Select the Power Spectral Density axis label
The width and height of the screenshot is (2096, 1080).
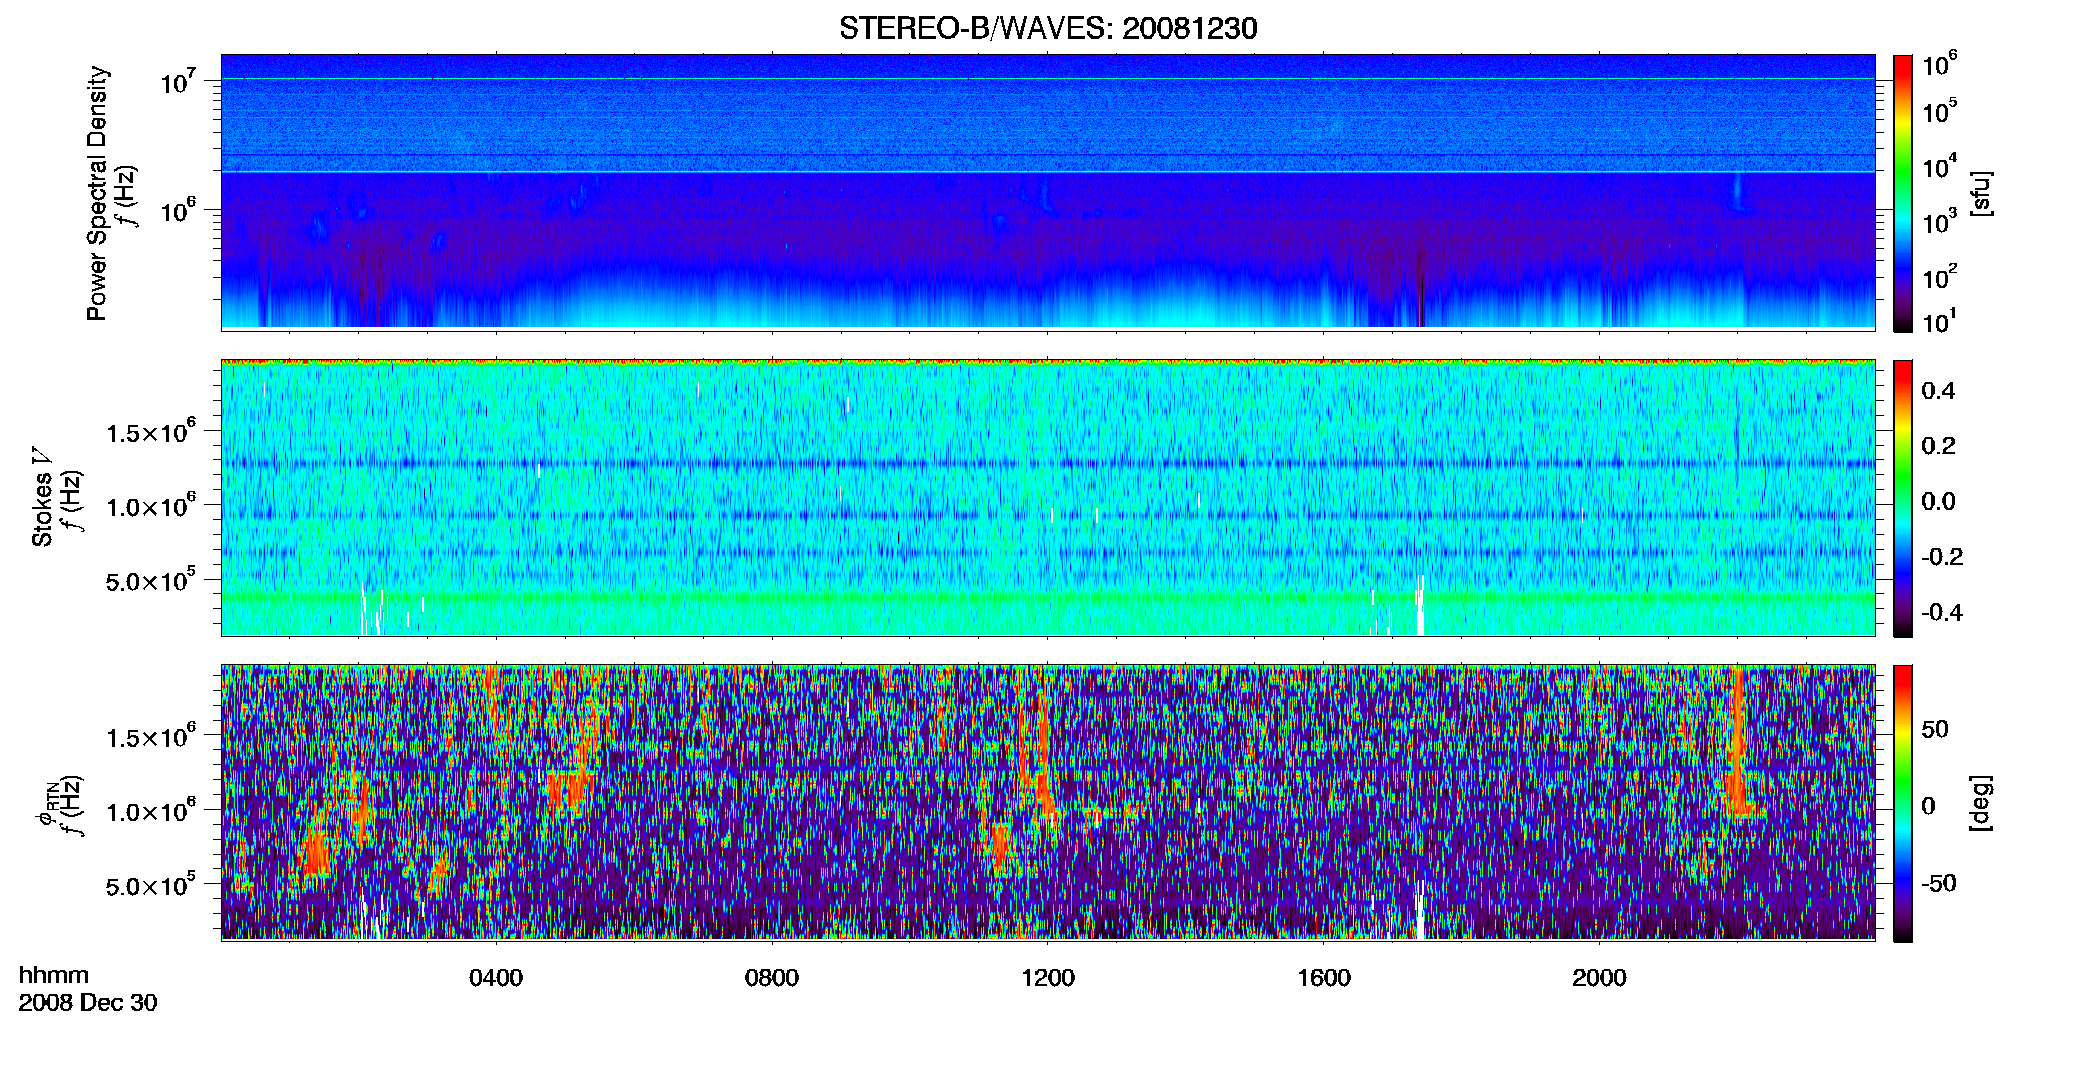coord(97,193)
